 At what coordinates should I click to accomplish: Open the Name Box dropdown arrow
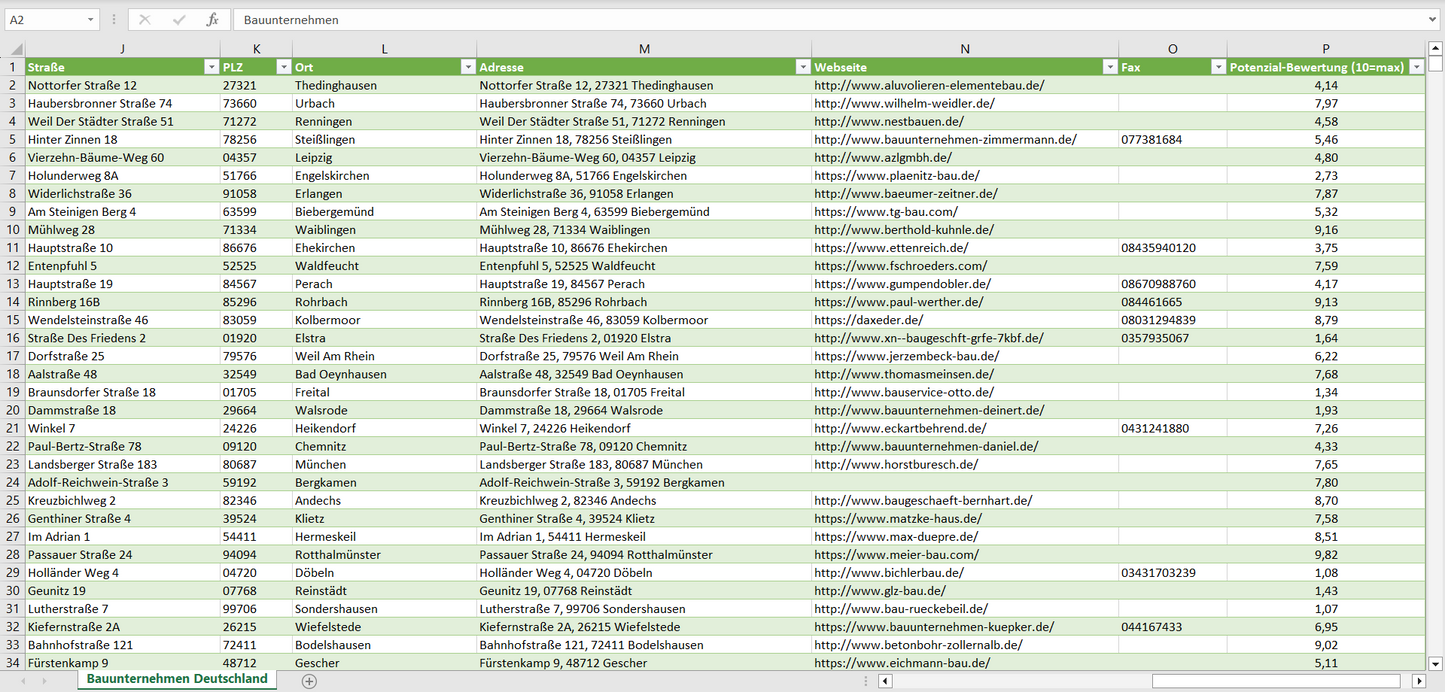(x=90, y=20)
